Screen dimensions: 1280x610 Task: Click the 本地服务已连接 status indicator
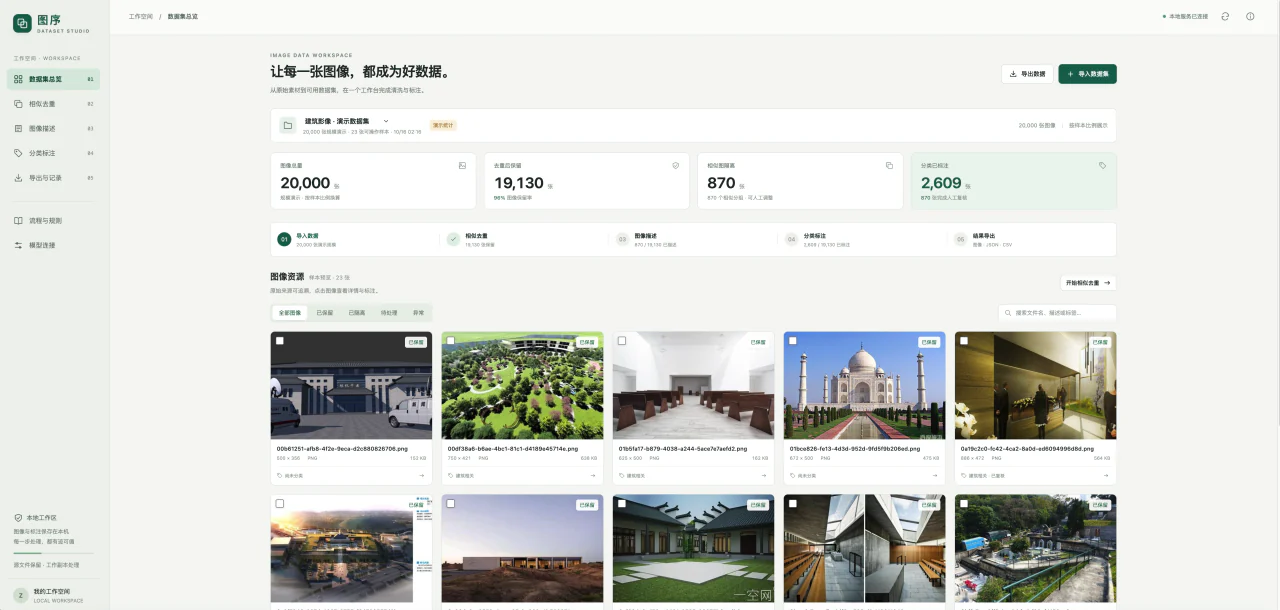[x=1185, y=16]
